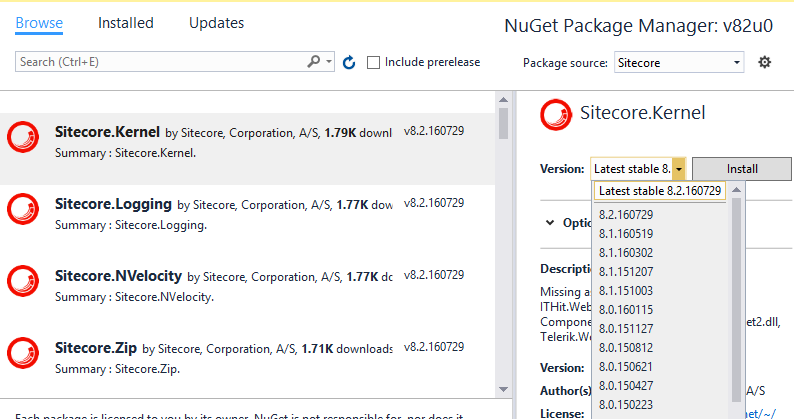Click the version dropdown scroll up arrow
The image size is (794, 419).
pos(737,189)
